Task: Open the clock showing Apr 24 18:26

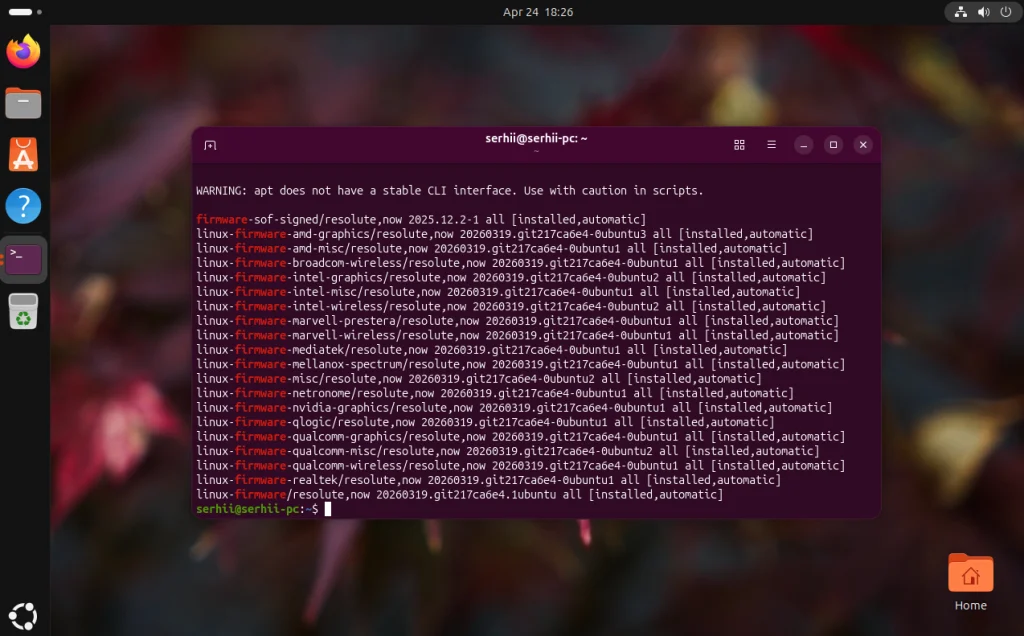Action: point(537,12)
